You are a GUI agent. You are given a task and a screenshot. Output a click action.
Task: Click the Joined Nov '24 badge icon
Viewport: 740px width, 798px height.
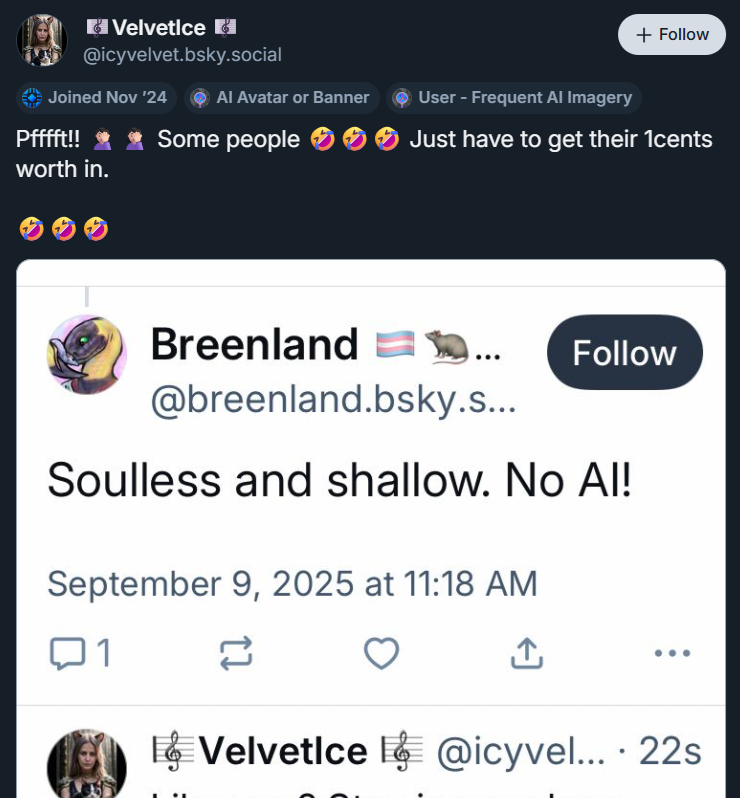pyautogui.click(x=32, y=98)
